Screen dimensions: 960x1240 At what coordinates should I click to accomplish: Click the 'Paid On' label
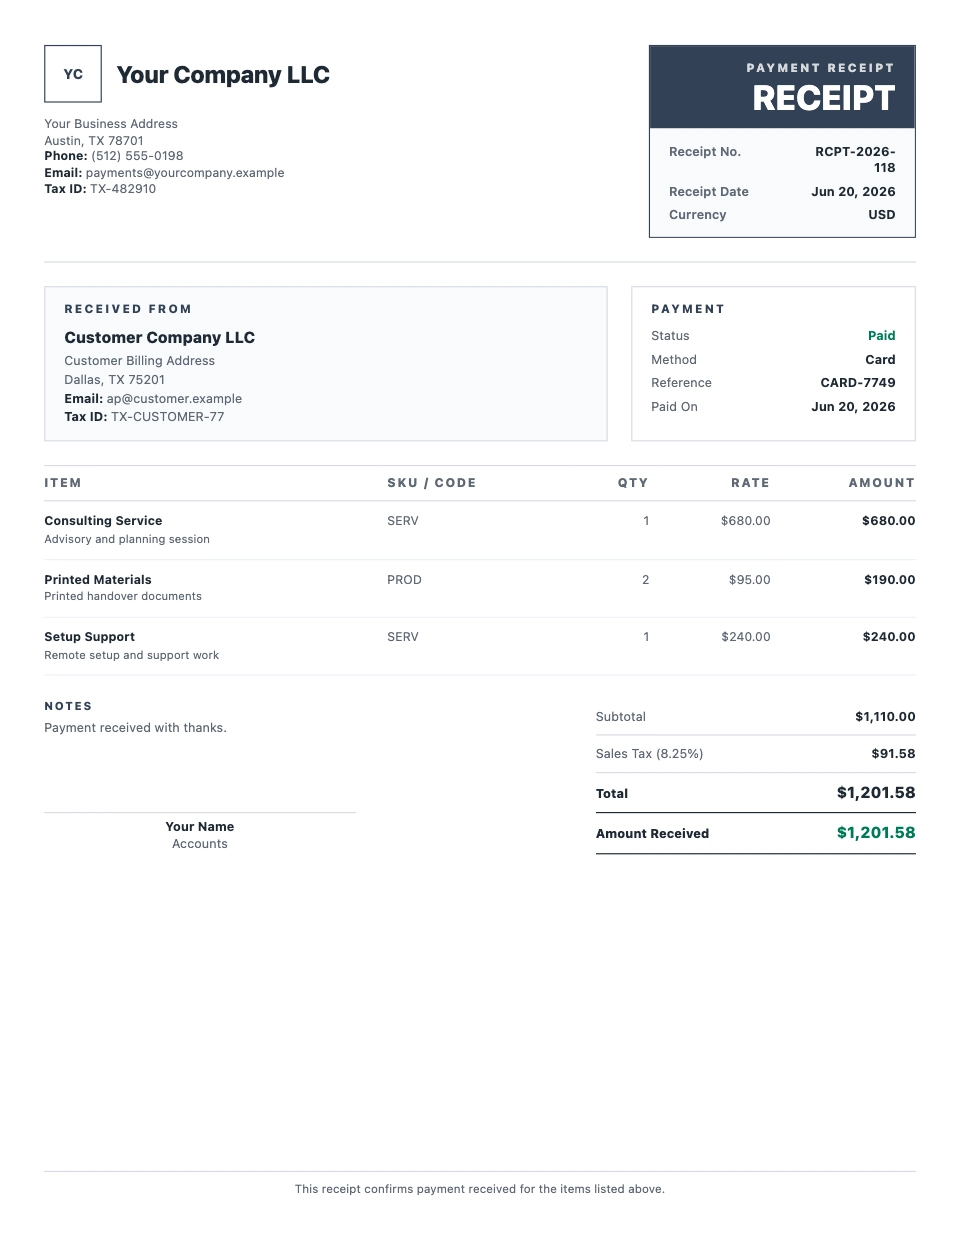[674, 407]
